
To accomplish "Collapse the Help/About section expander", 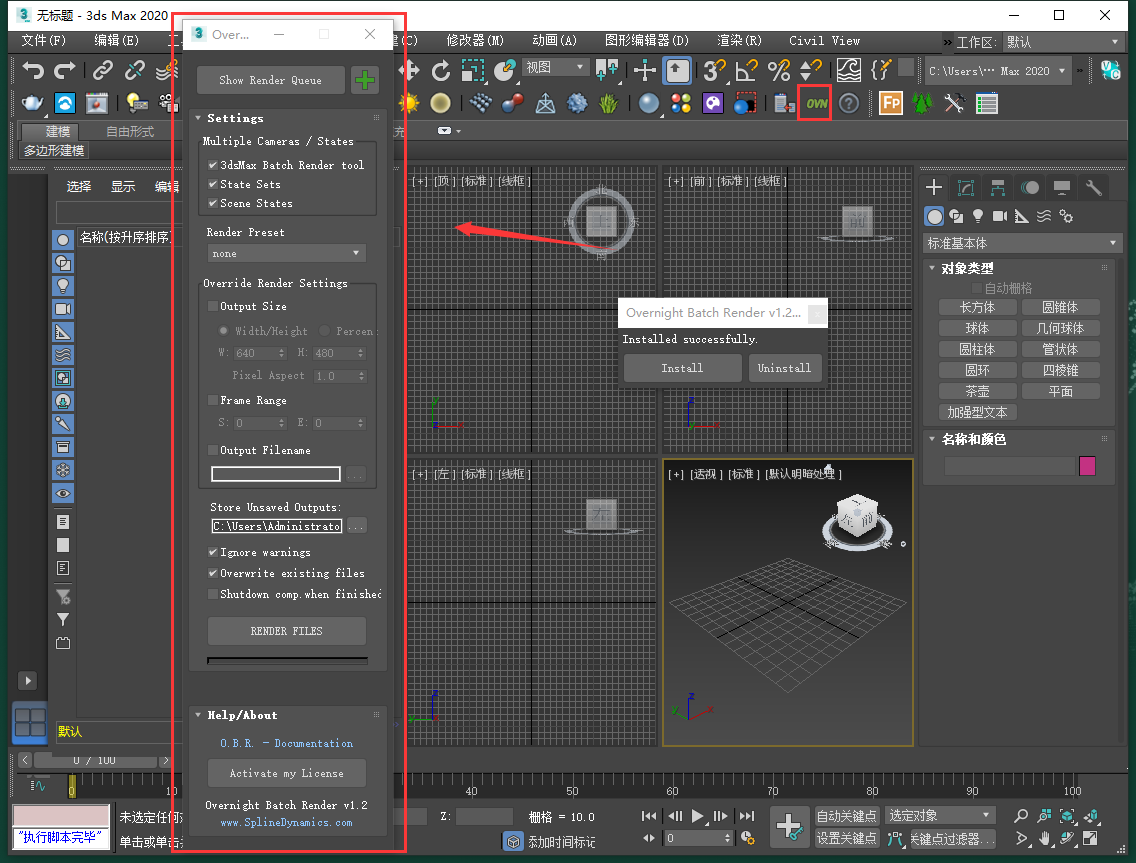I will click(197, 715).
